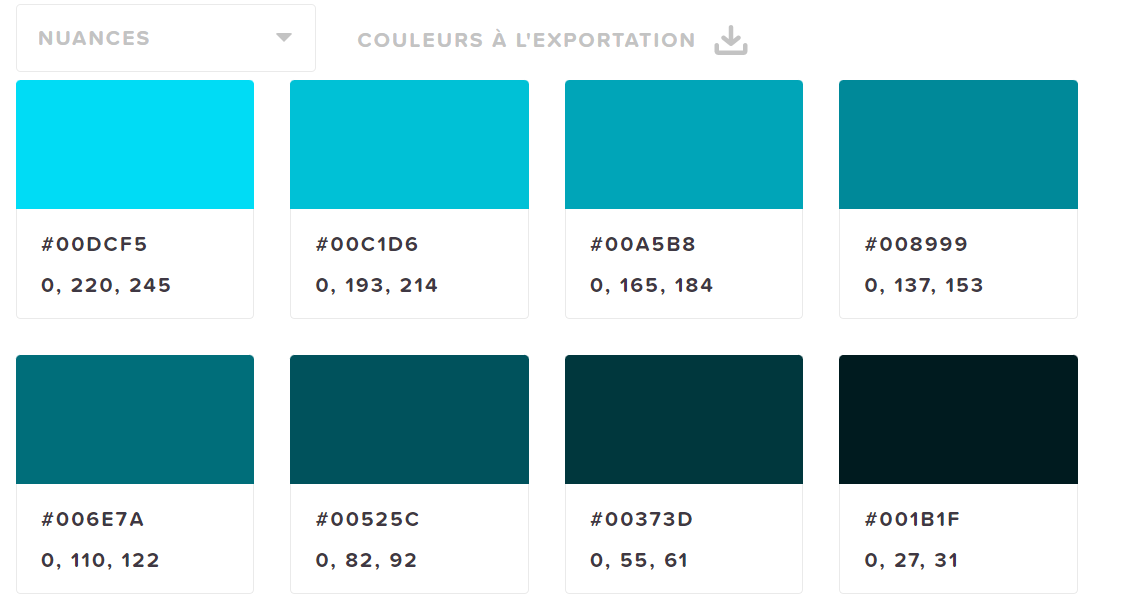
Task: Click the hex code #00A5B8 text
Action: (x=643, y=244)
